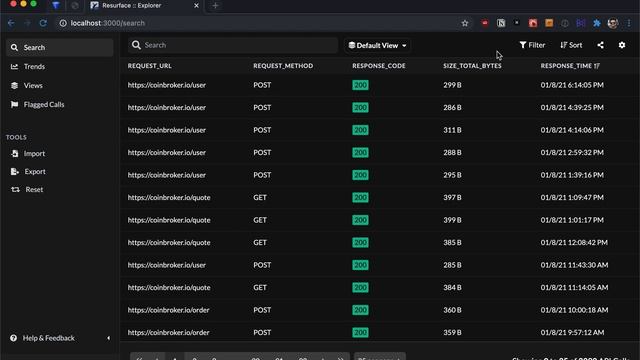Click the Export file icon

[15, 171]
